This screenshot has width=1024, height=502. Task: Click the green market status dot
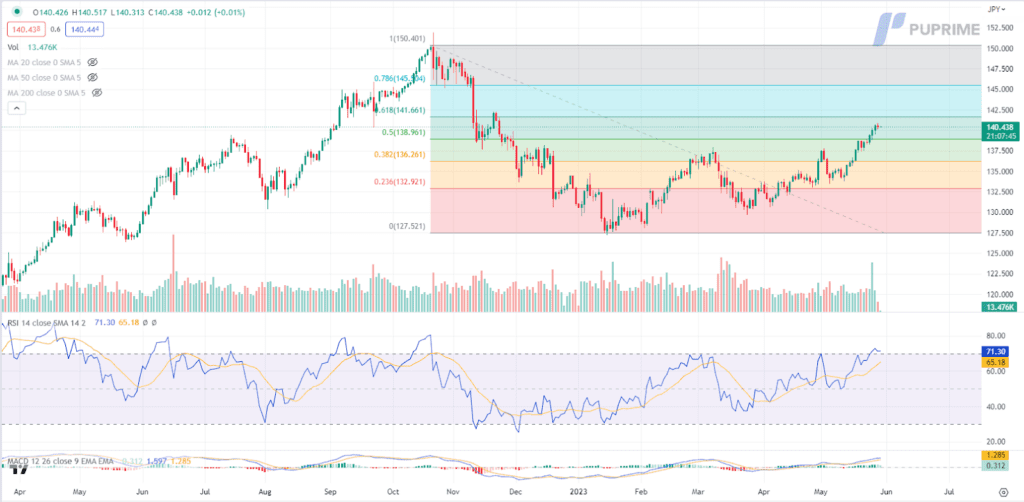pyautogui.click(x=16, y=11)
